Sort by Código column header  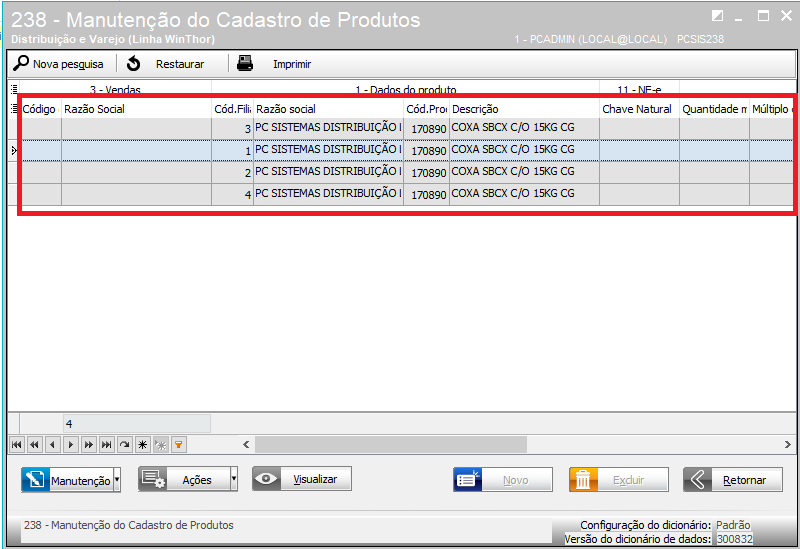coord(40,109)
